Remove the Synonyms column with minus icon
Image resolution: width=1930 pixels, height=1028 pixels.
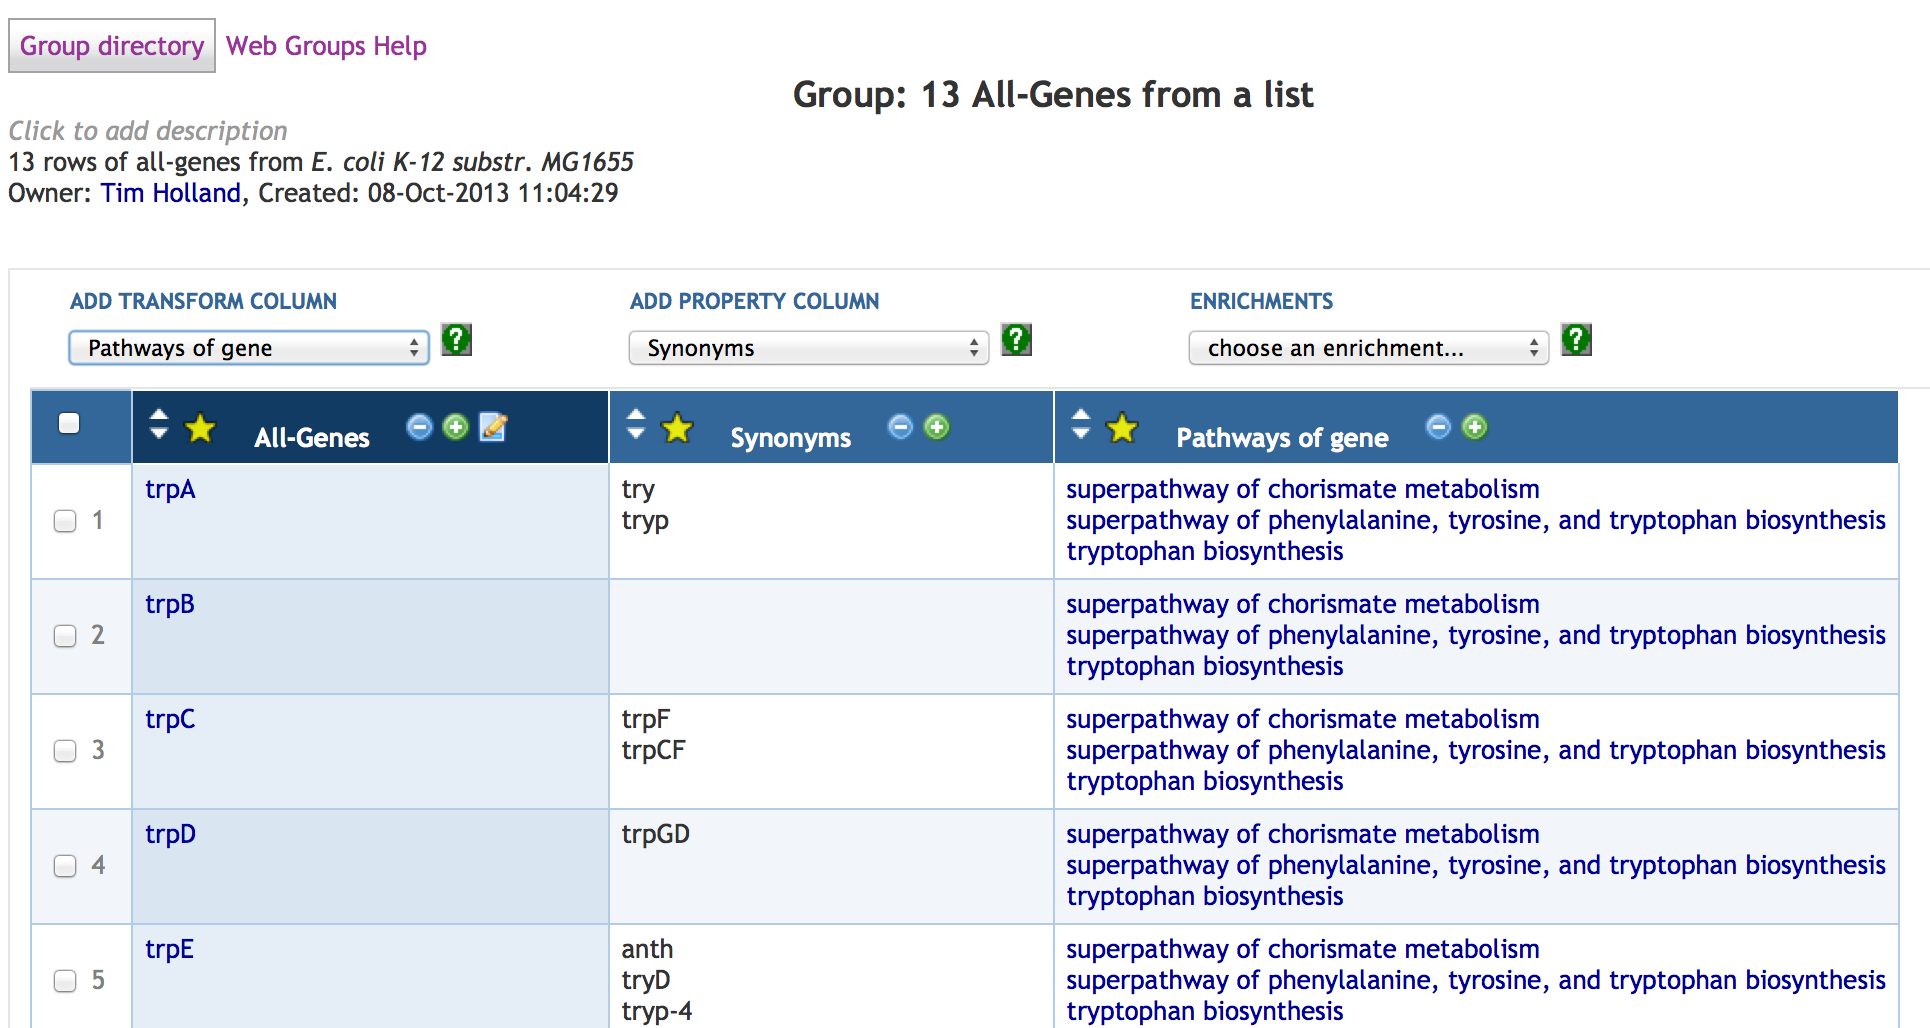coord(900,427)
